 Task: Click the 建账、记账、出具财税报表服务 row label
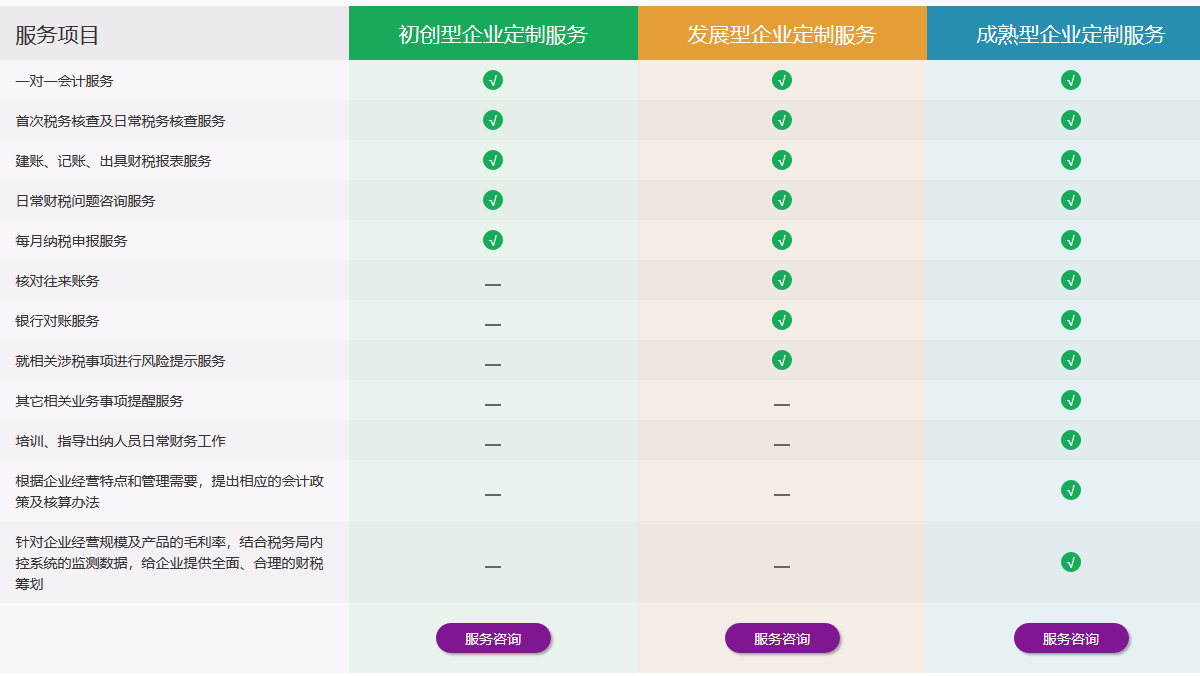tap(113, 161)
